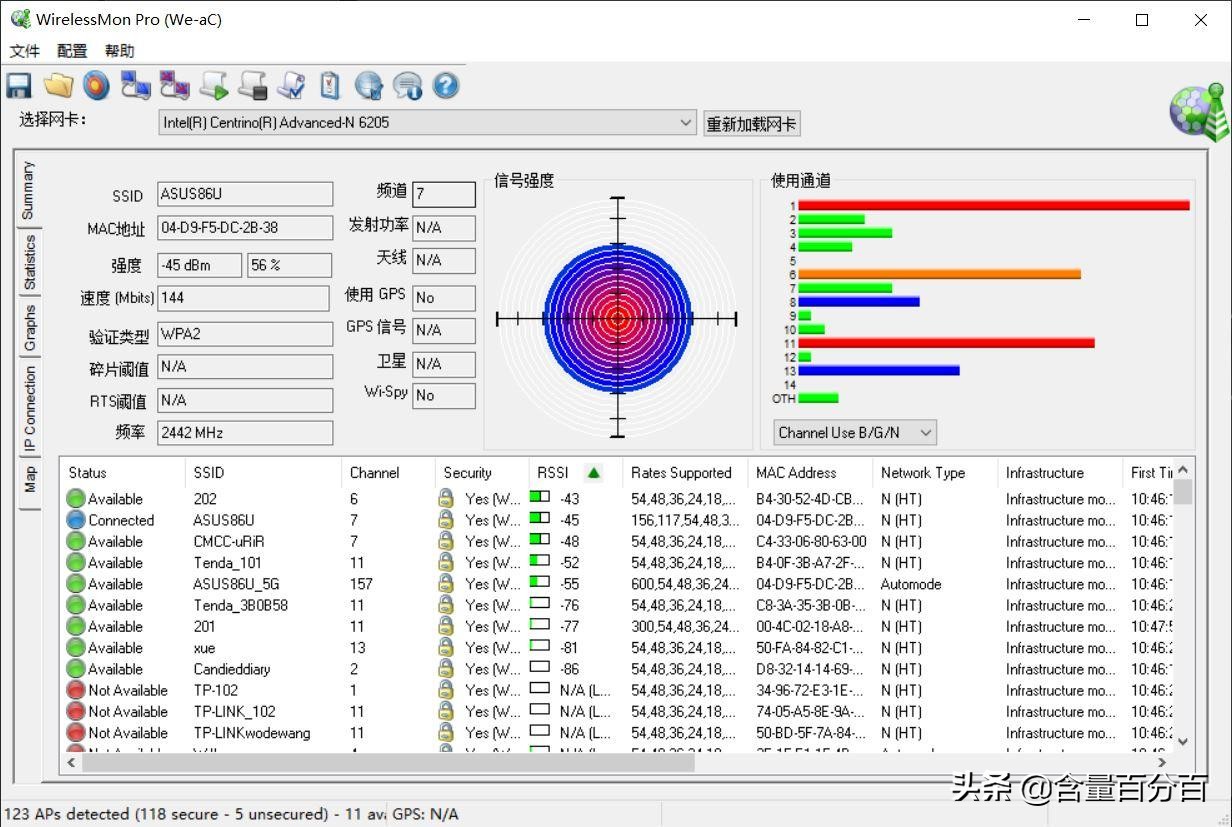1232x827 pixels.
Task: Click the open folder toolbar icon
Action: [x=57, y=86]
